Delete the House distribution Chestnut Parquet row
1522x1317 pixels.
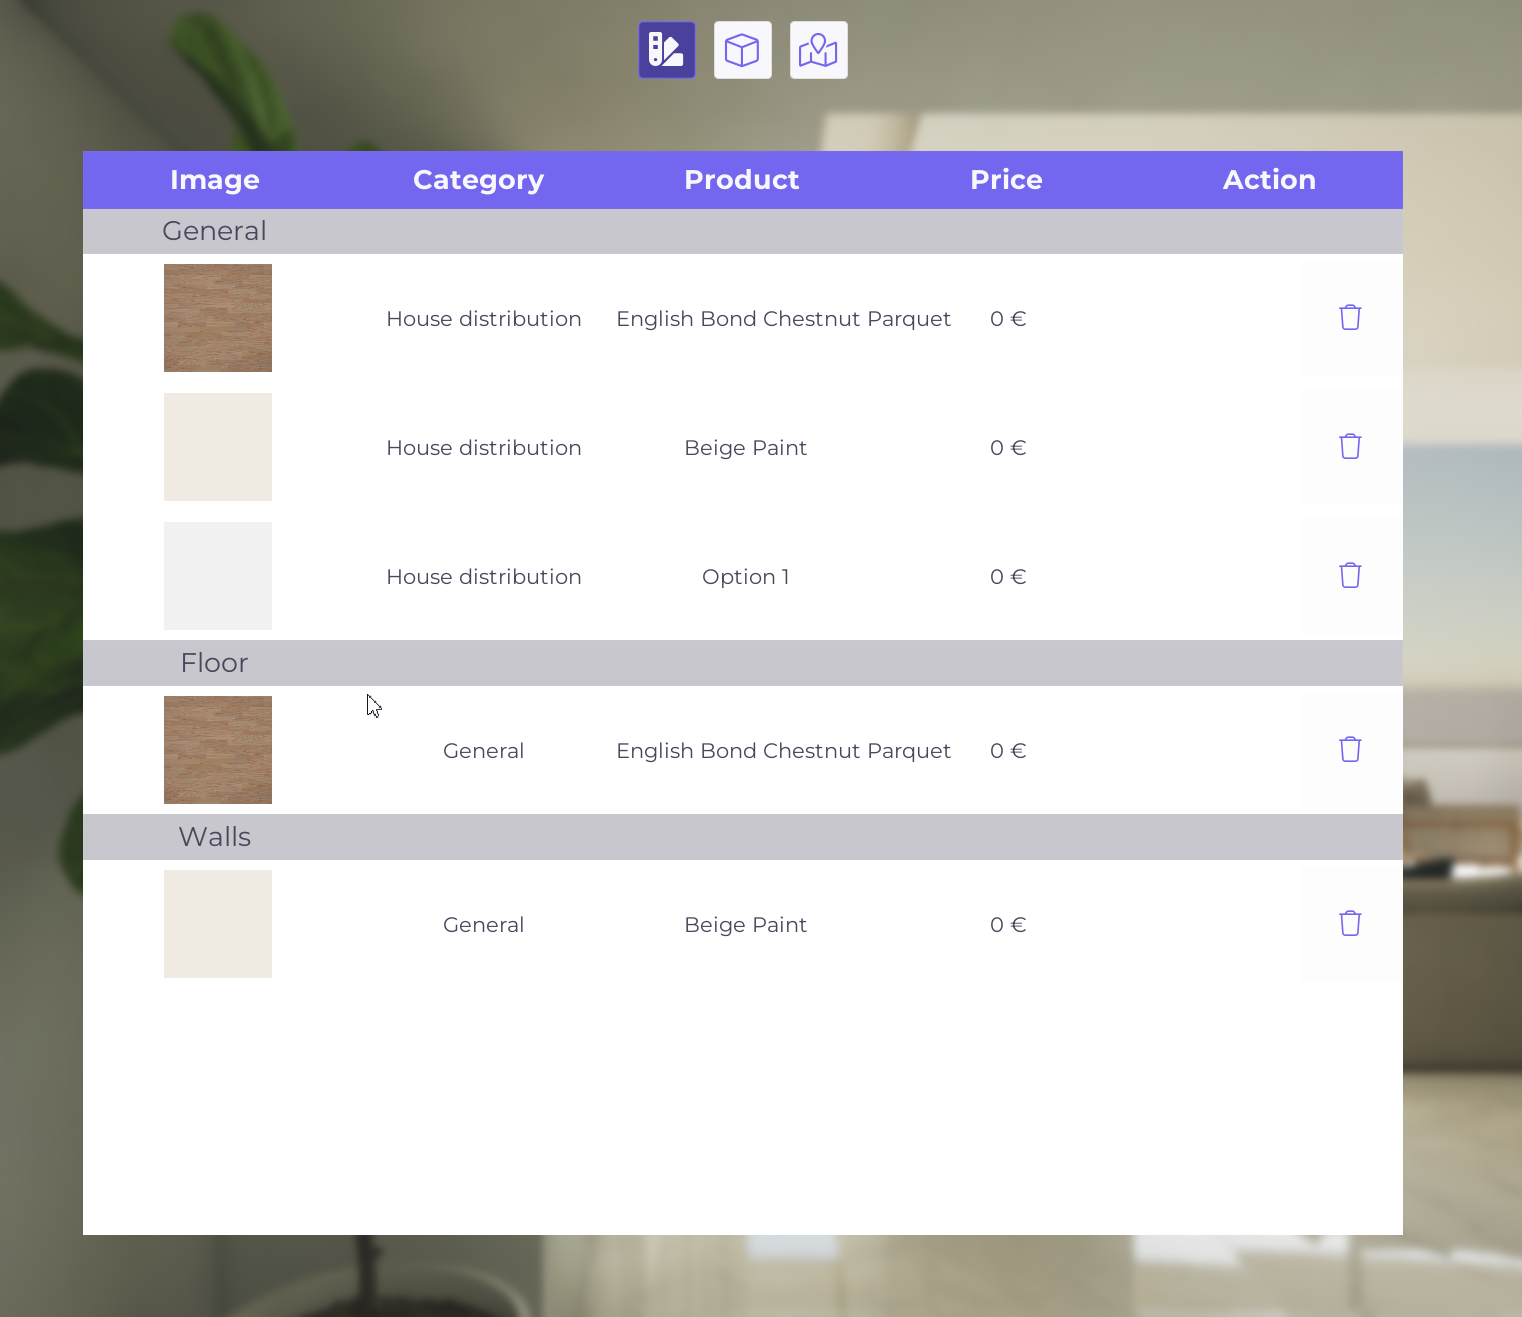click(x=1349, y=318)
